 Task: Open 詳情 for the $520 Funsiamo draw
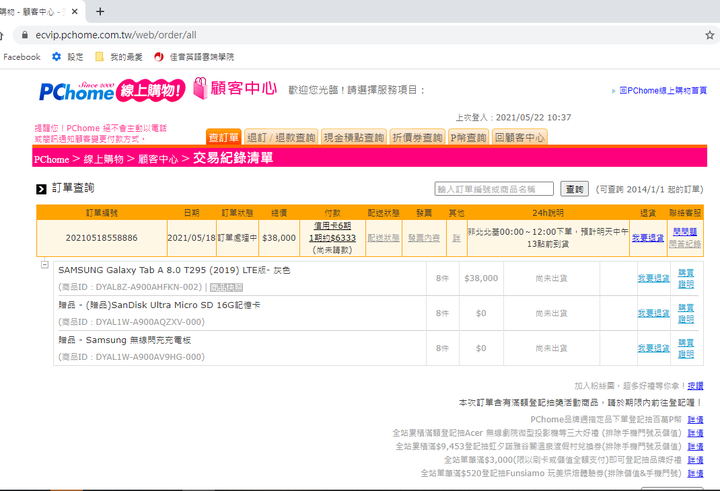[x=695, y=473]
